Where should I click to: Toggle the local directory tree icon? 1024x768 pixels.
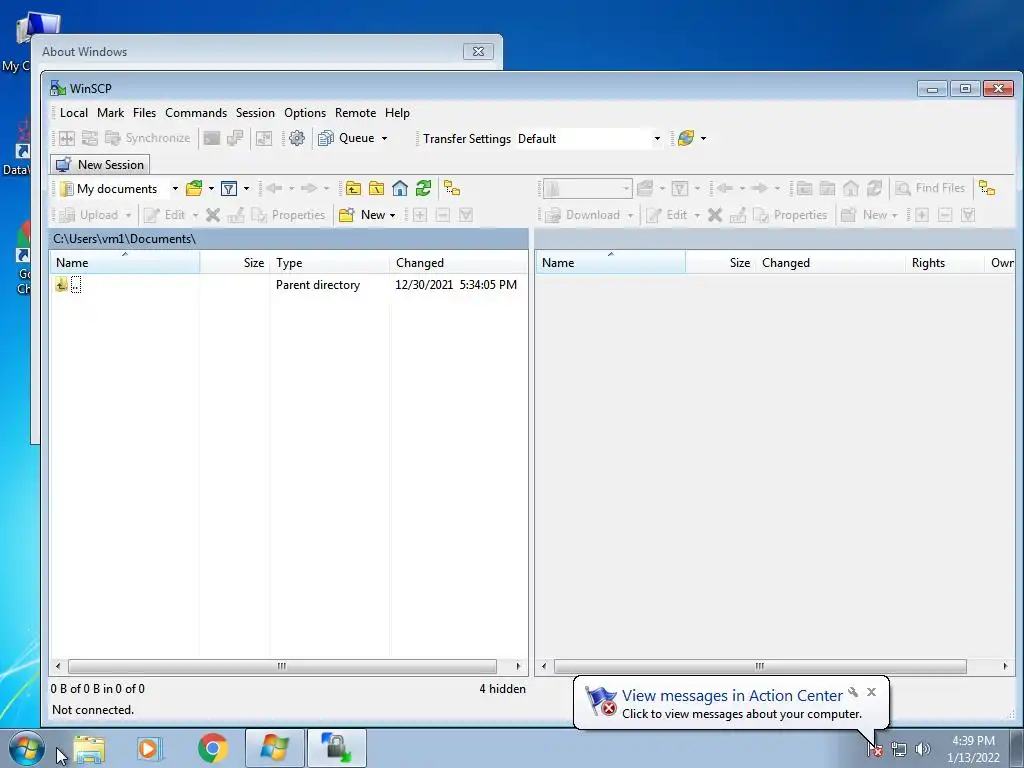[x=452, y=189]
